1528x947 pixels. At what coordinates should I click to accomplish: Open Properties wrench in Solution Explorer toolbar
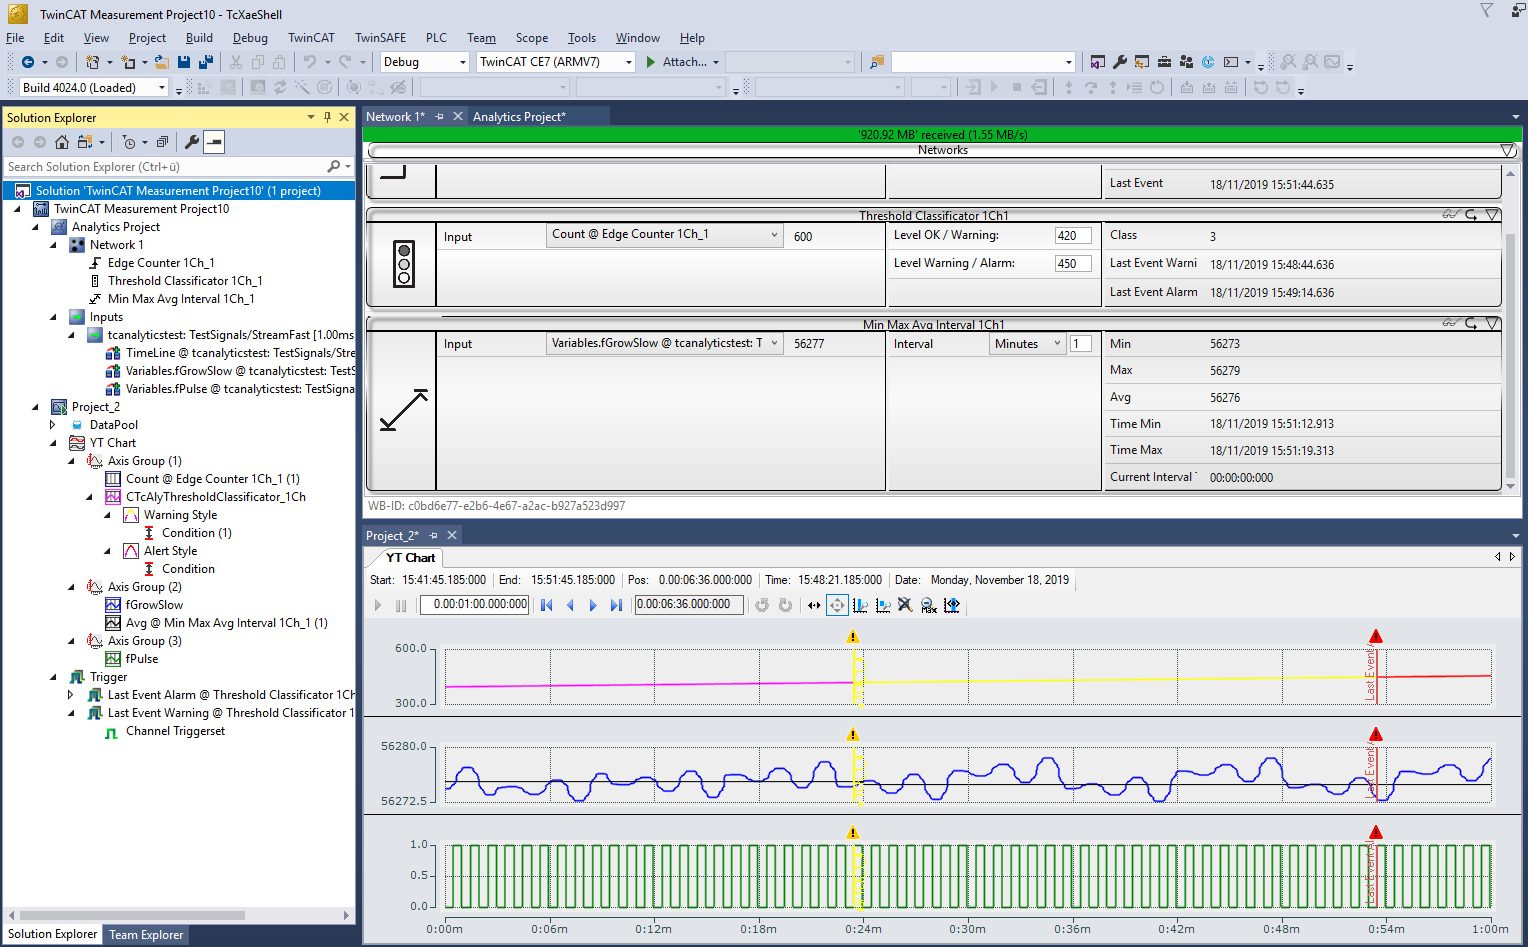click(192, 142)
